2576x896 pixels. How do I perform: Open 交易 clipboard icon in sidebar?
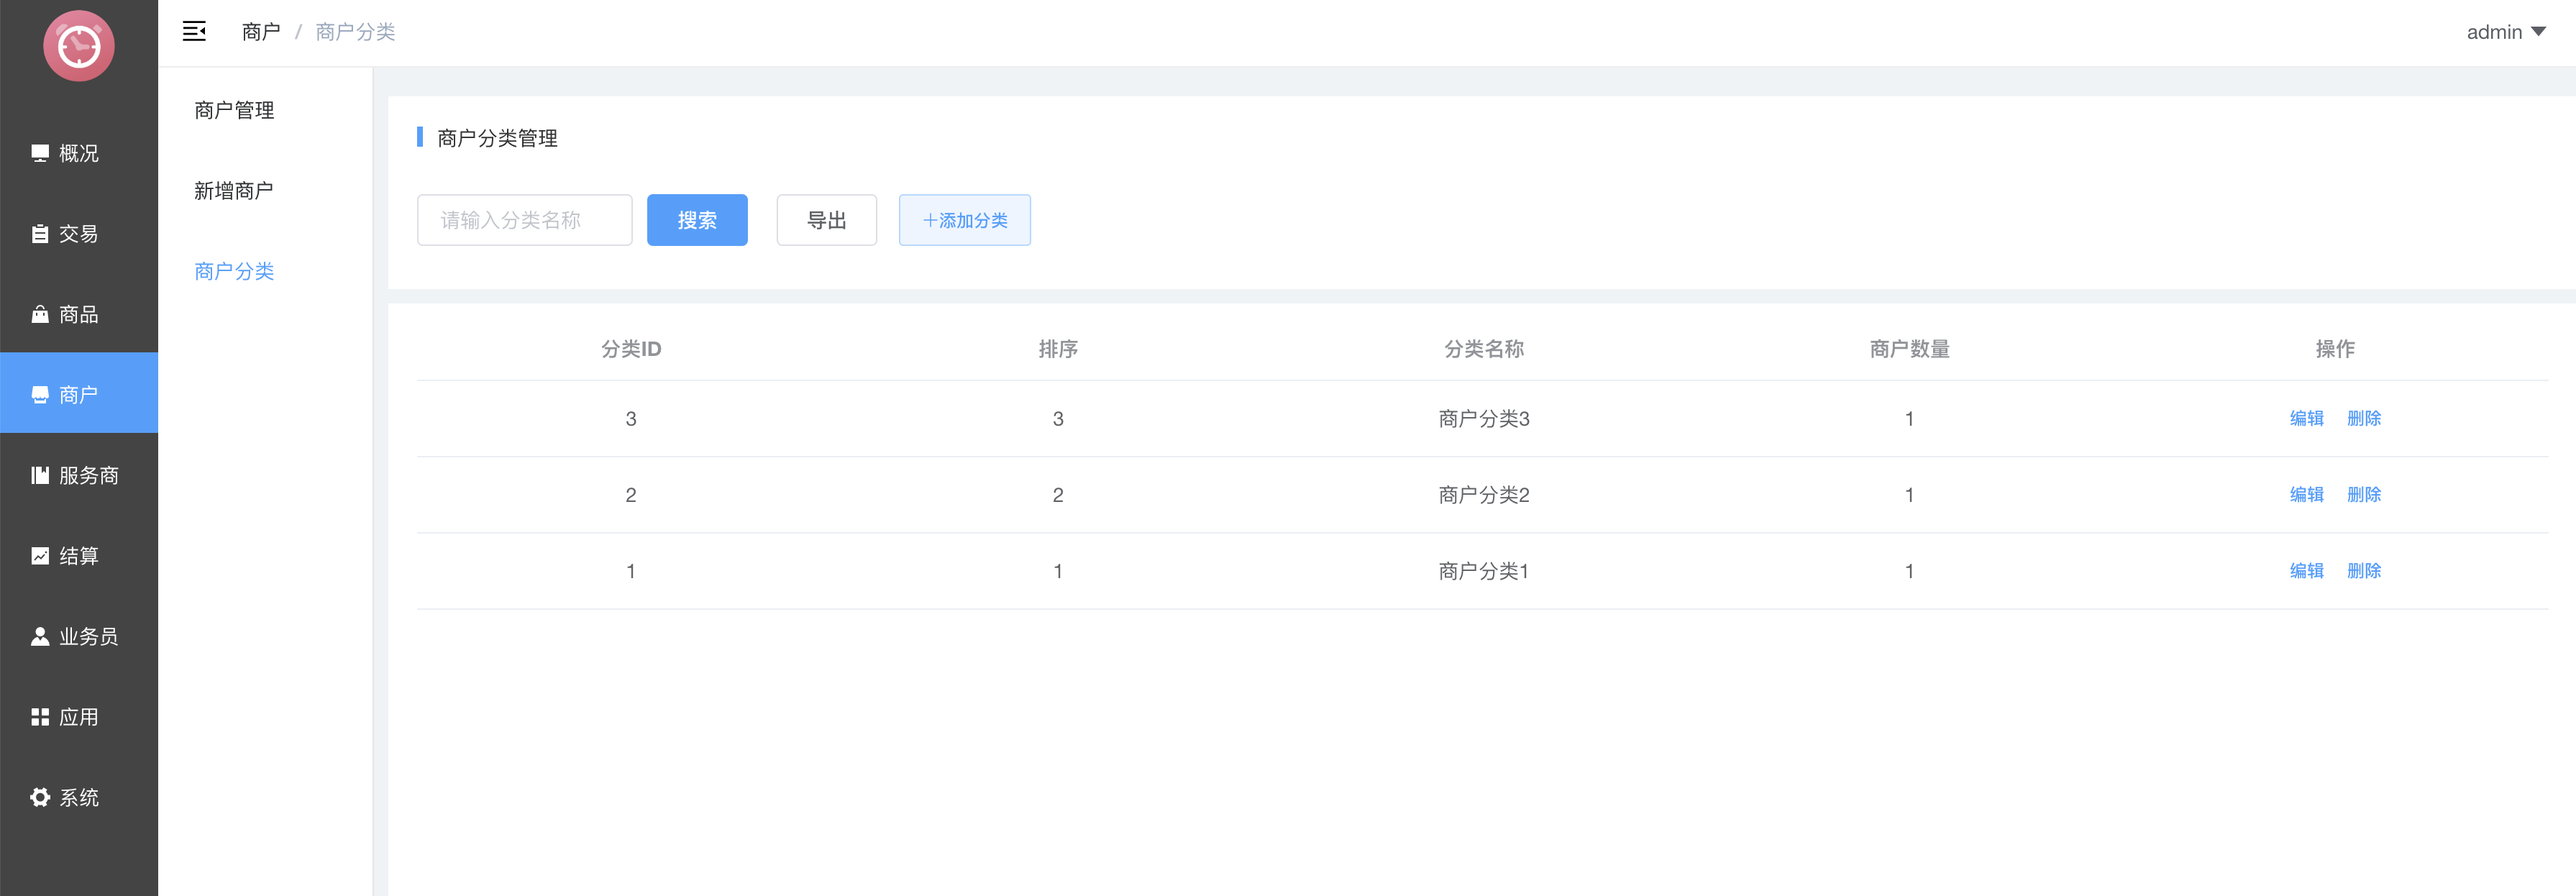(40, 234)
